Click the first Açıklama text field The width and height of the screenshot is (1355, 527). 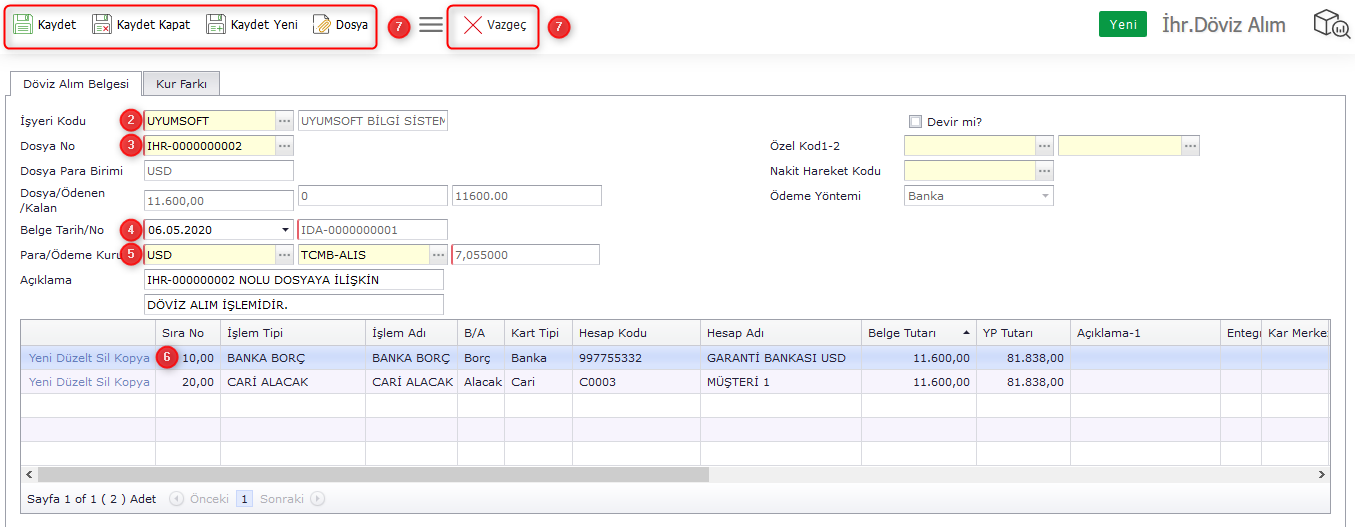(293, 280)
